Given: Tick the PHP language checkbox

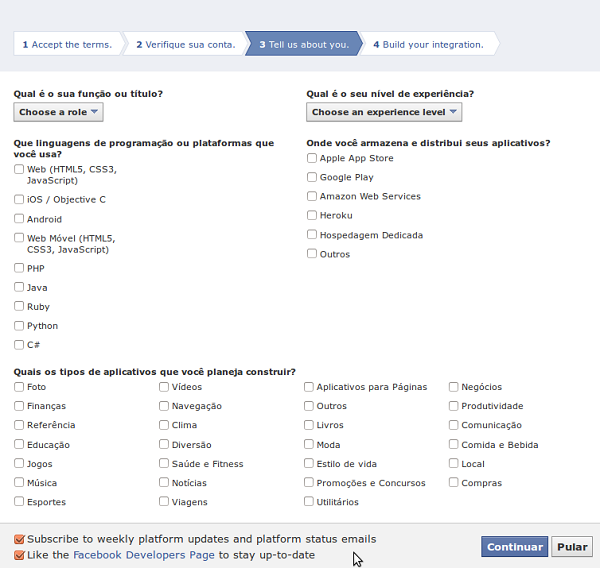Looking at the screenshot, I should (19, 268).
